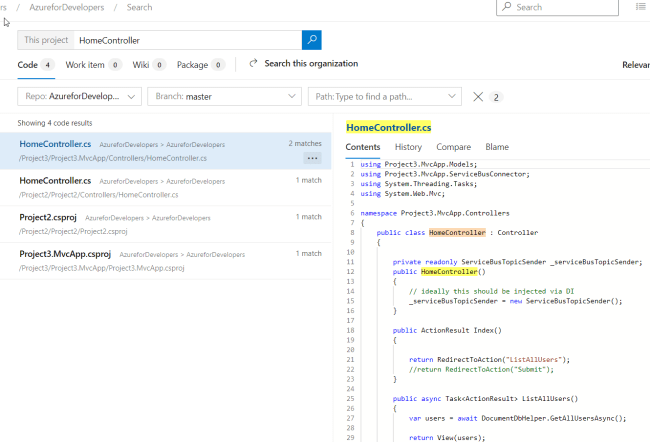Open the Project3.MvcApp.csproj search result
The width and height of the screenshot is (650, 442).
pyautogui.click(x=66, y=254)
